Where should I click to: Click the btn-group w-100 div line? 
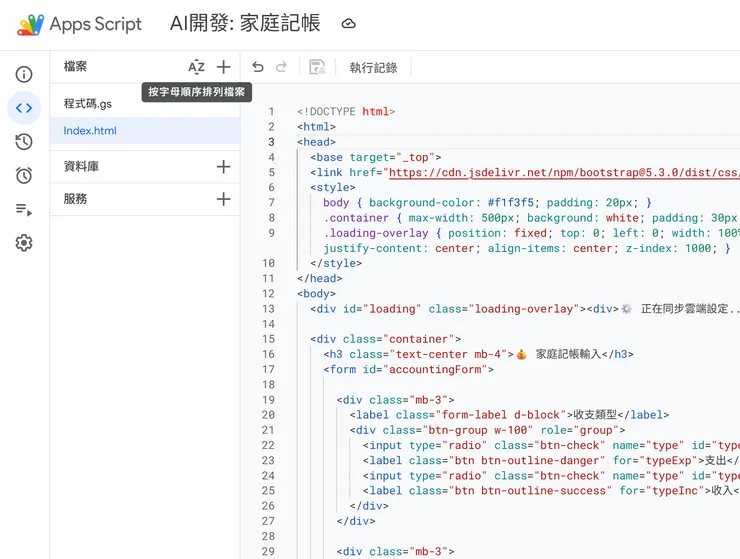(x=488, y=430)
